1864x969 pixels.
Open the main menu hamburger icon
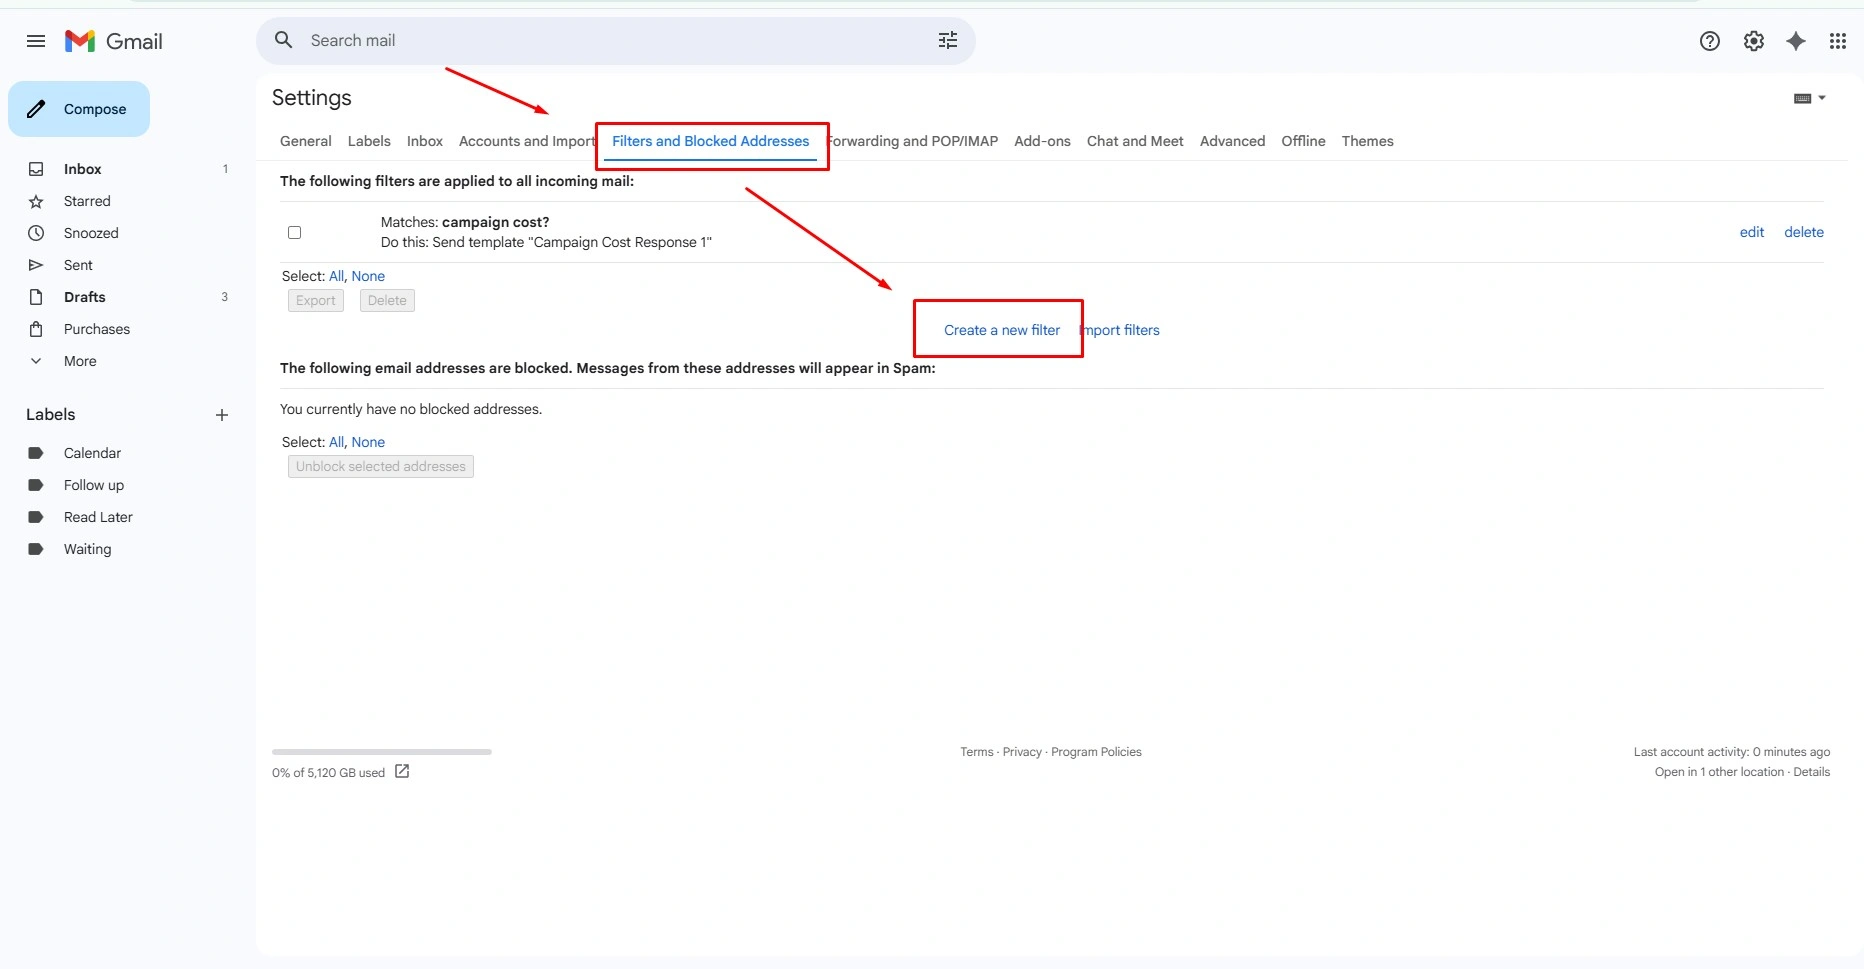pyautogui.click(x=36, y=41)
